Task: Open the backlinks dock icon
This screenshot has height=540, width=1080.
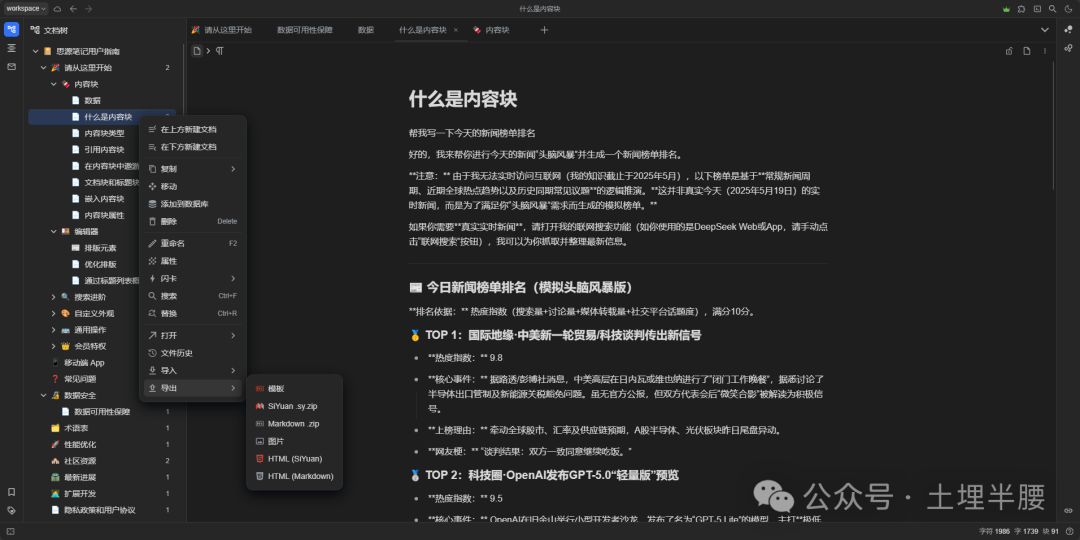Action: 1068,510
